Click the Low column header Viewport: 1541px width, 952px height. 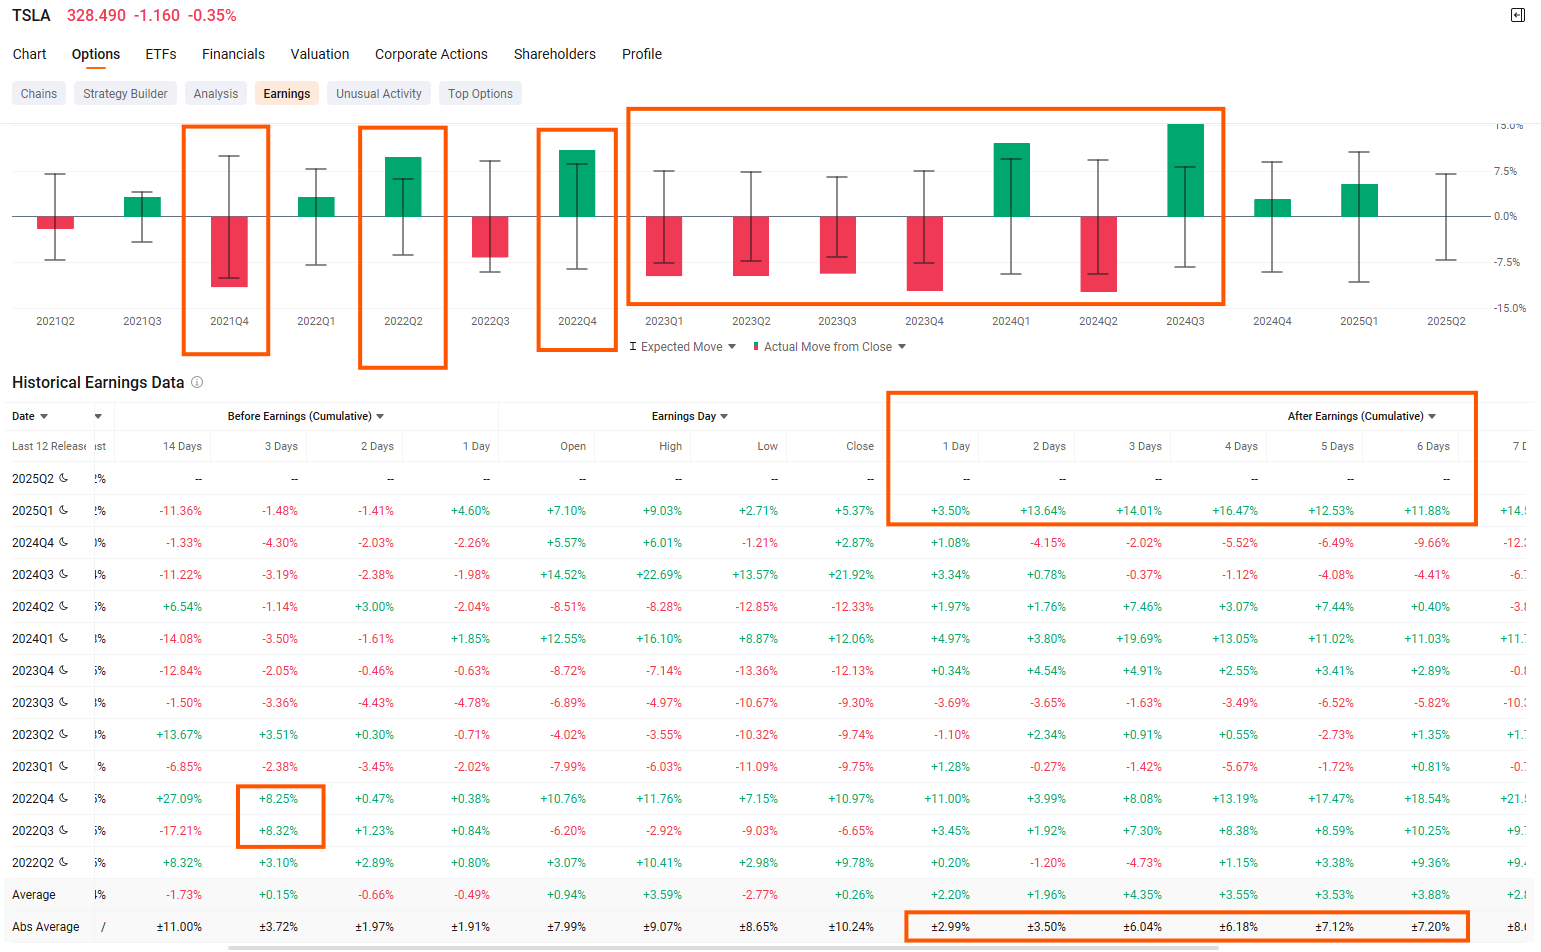click(767, 446)
